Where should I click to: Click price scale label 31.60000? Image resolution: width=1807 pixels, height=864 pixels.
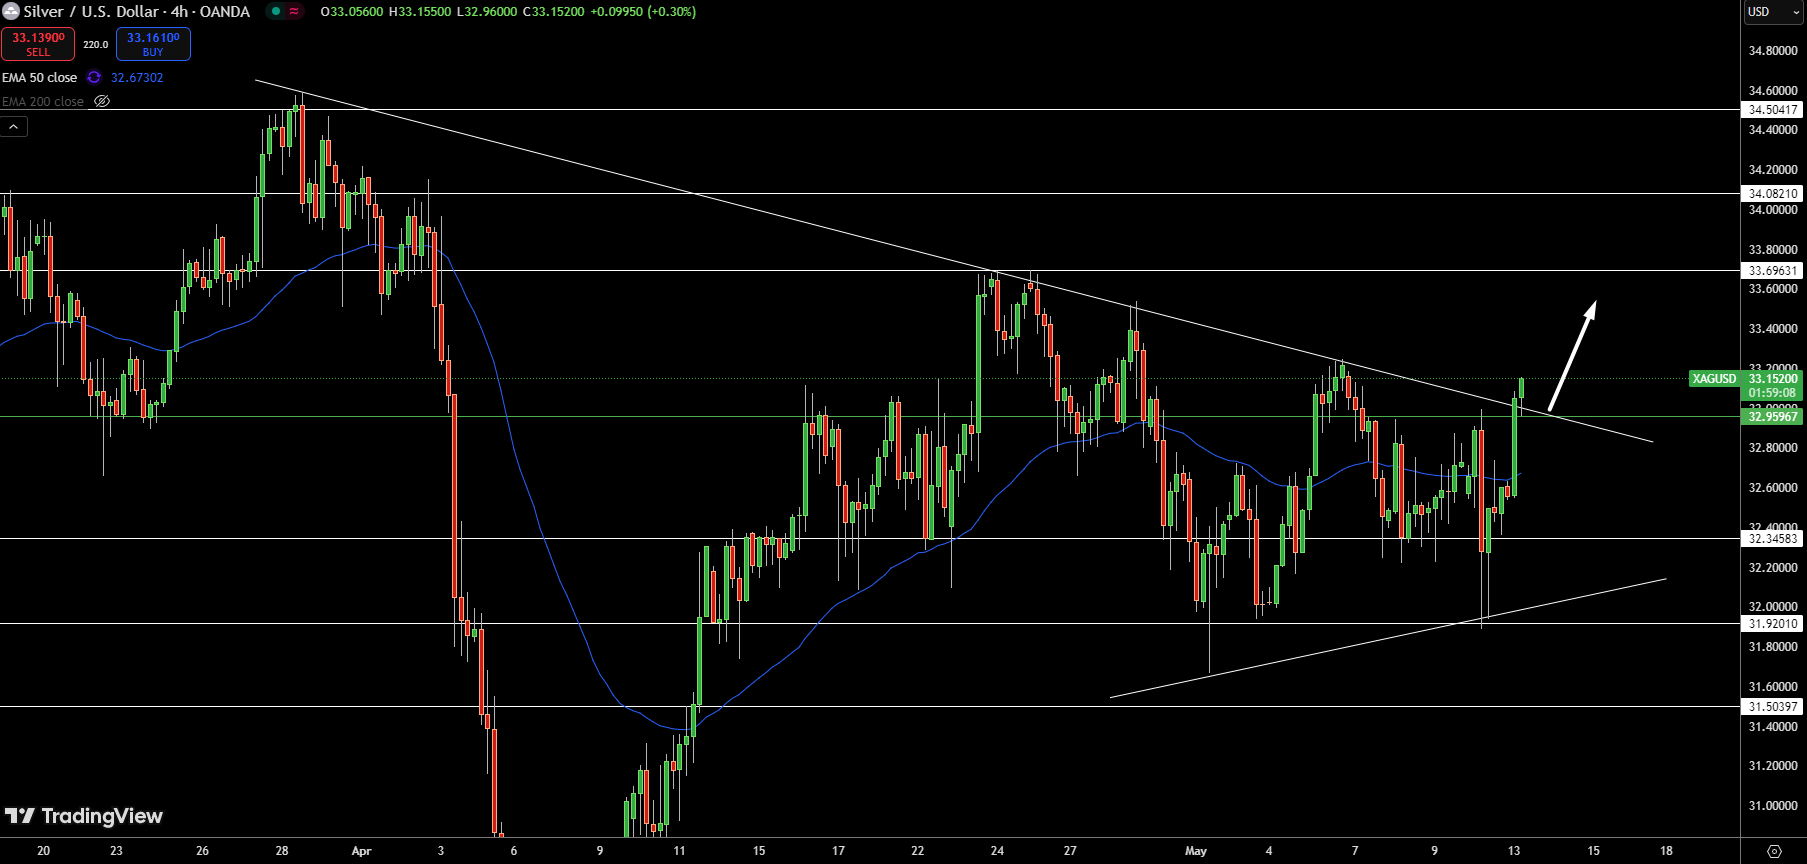tap(1773, 686)
